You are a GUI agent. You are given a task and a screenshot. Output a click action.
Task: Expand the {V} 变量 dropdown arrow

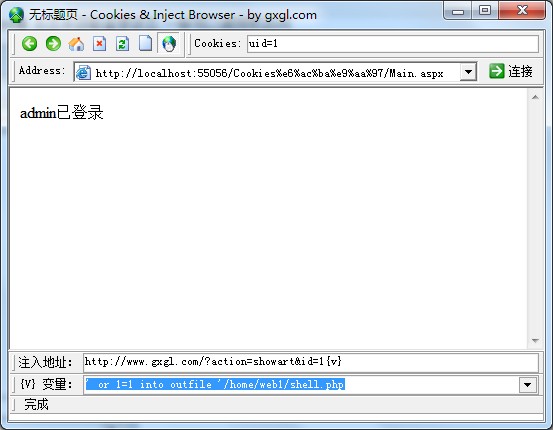pos(528,384)
